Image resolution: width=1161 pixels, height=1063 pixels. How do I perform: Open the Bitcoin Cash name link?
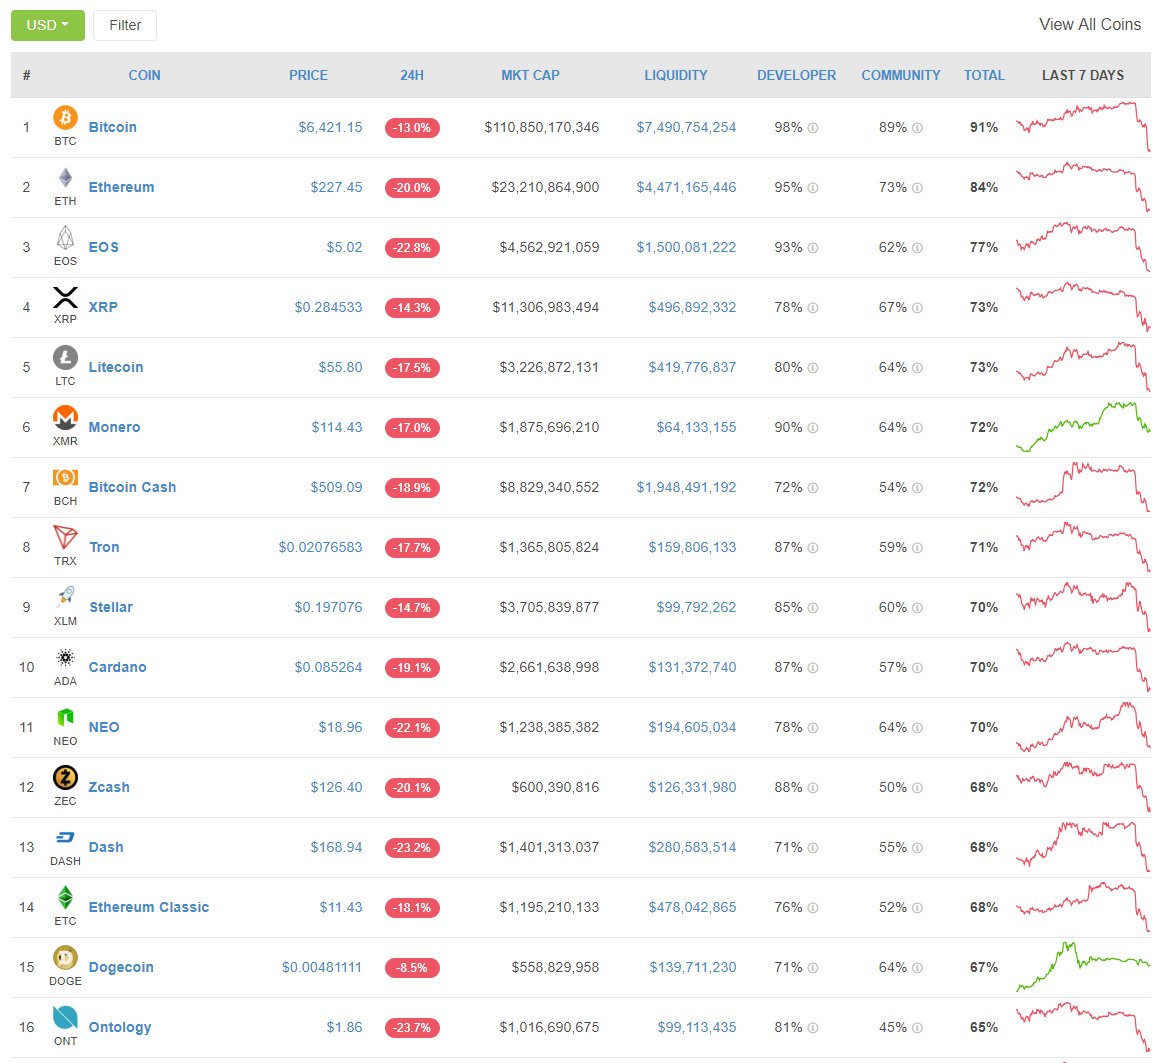[133, 487]
